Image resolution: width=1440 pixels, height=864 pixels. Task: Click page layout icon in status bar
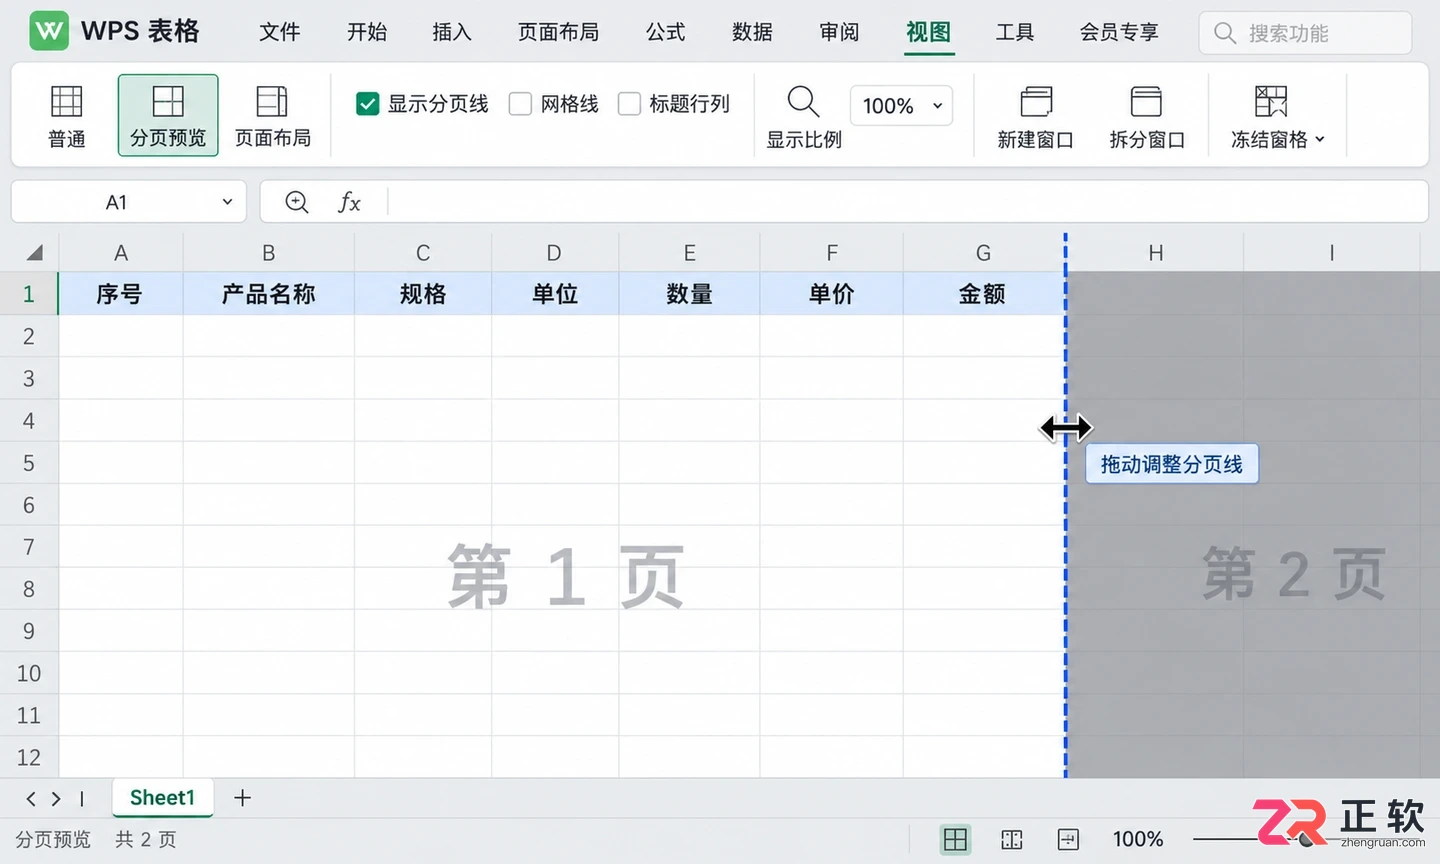pyautogui.click(x=1068, y=840)
